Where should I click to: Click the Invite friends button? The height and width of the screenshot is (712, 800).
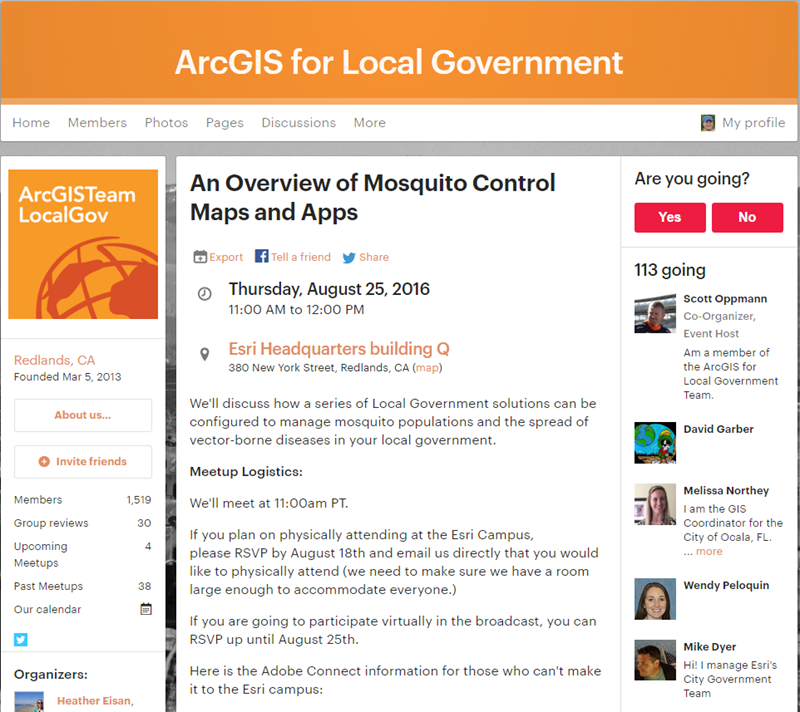pos(83,462)
